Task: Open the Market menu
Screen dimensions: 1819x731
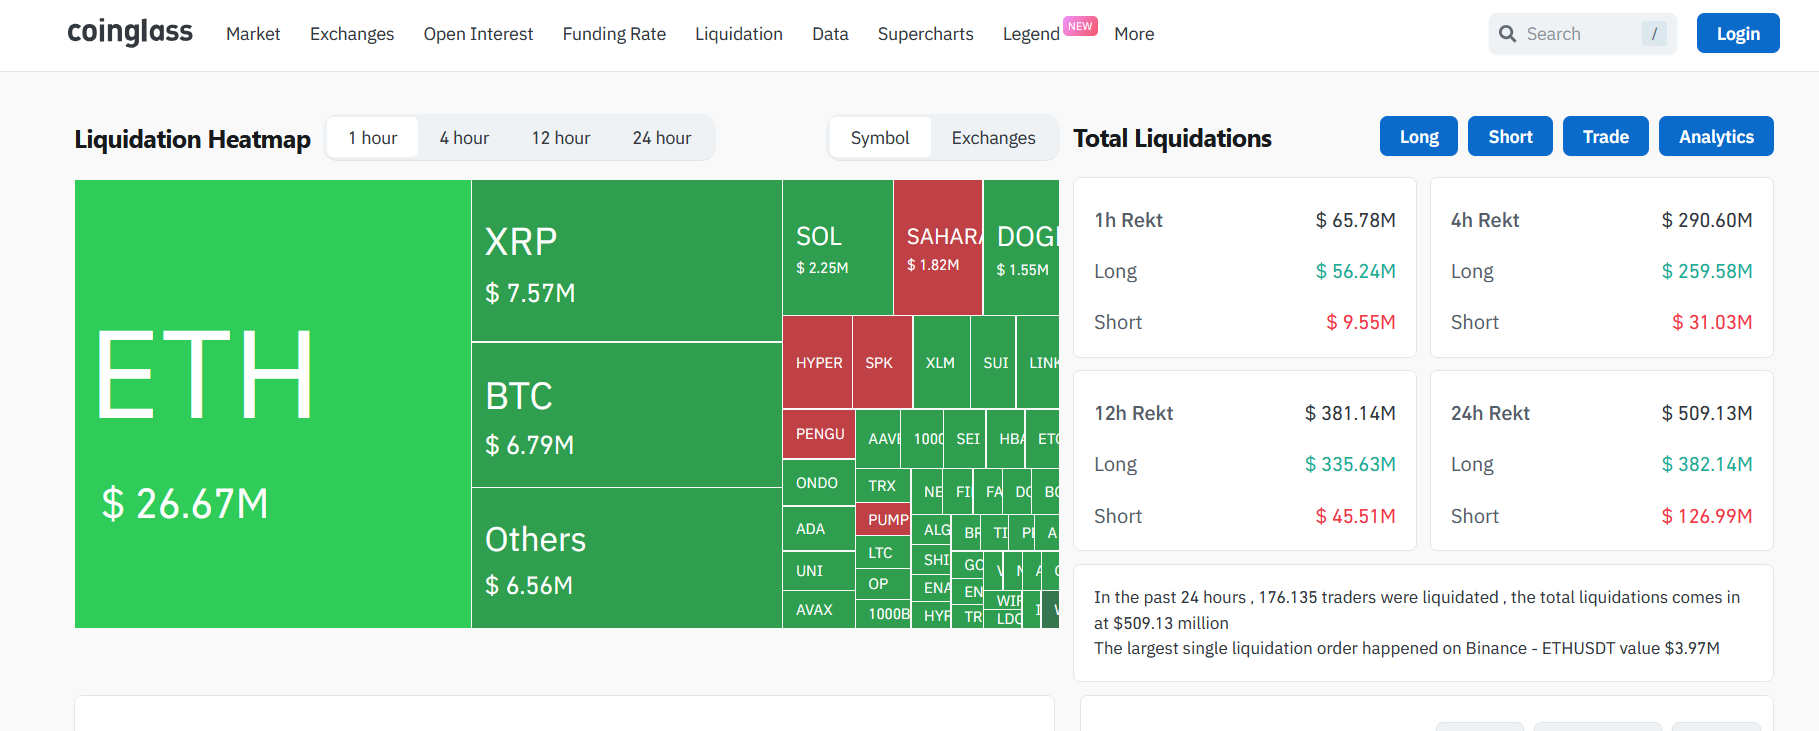Action: coord(253,34)
